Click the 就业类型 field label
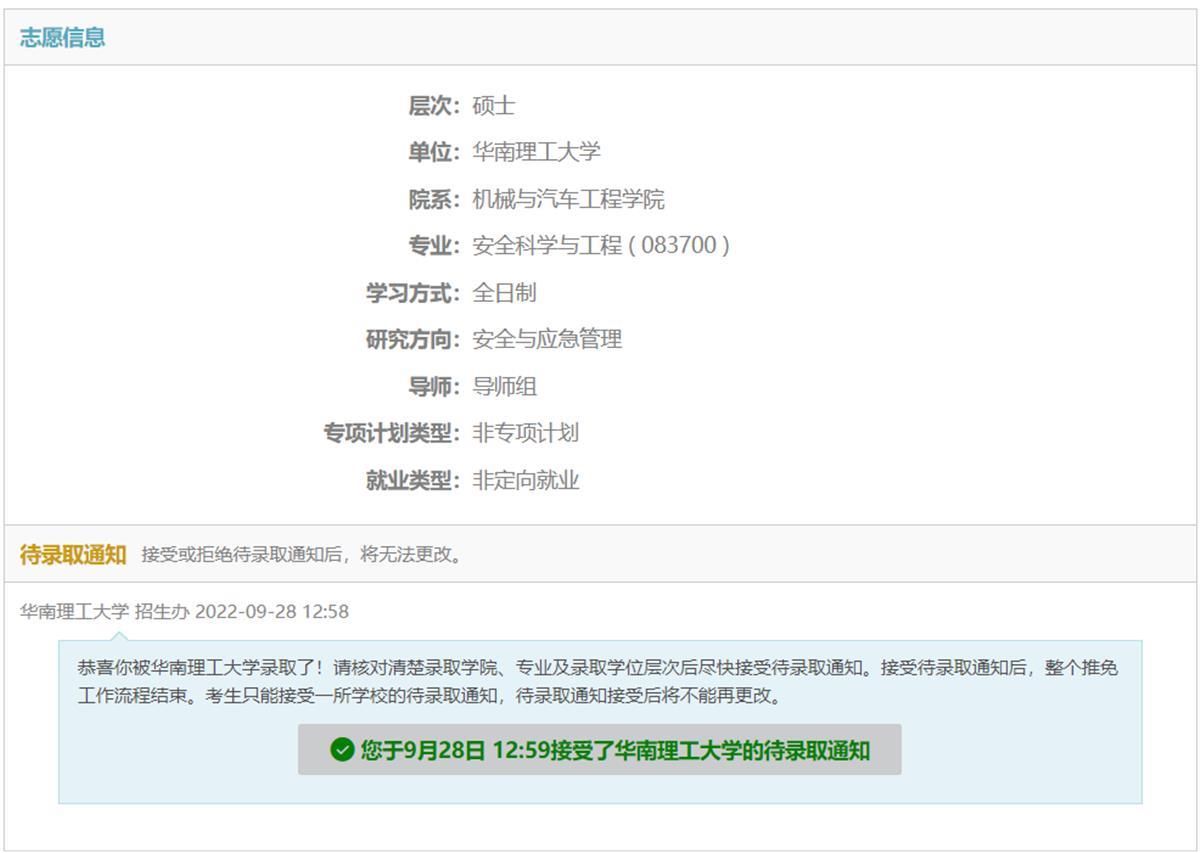Viewport: 1200px width, 853px height. coord(413,481)
